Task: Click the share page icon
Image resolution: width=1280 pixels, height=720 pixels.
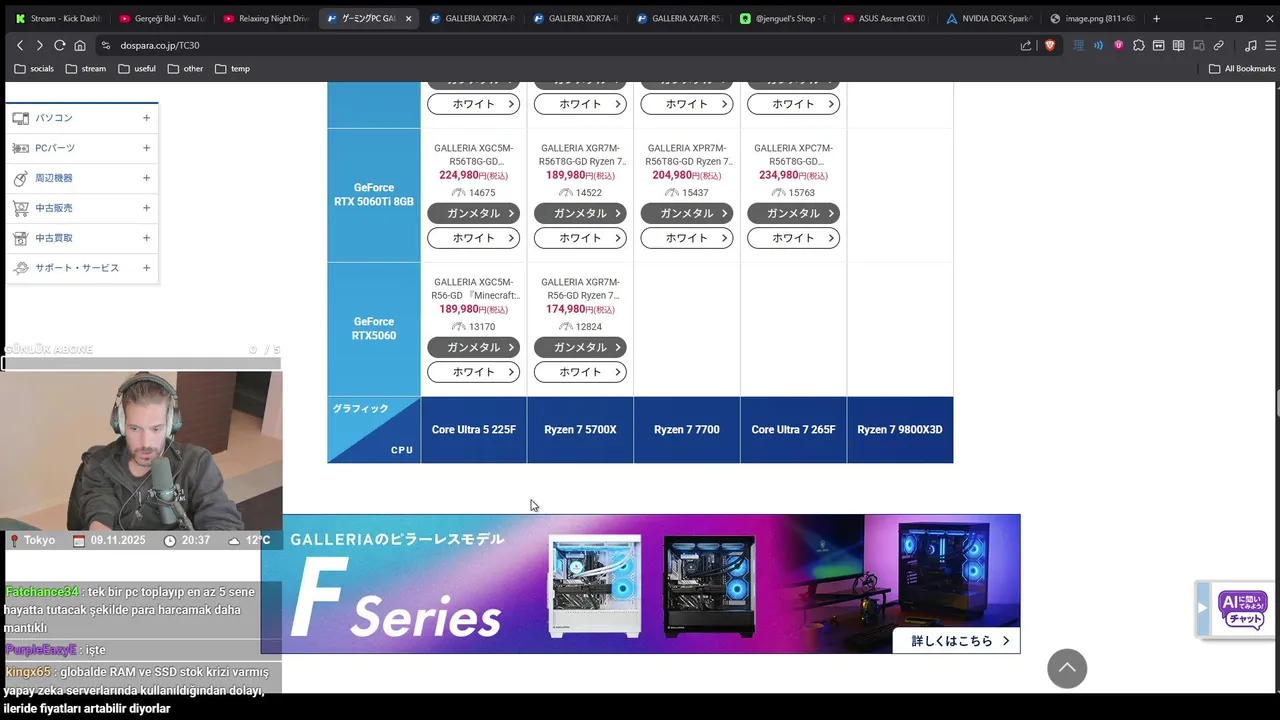Action: pyautogui.click(x=1026, y=45)
